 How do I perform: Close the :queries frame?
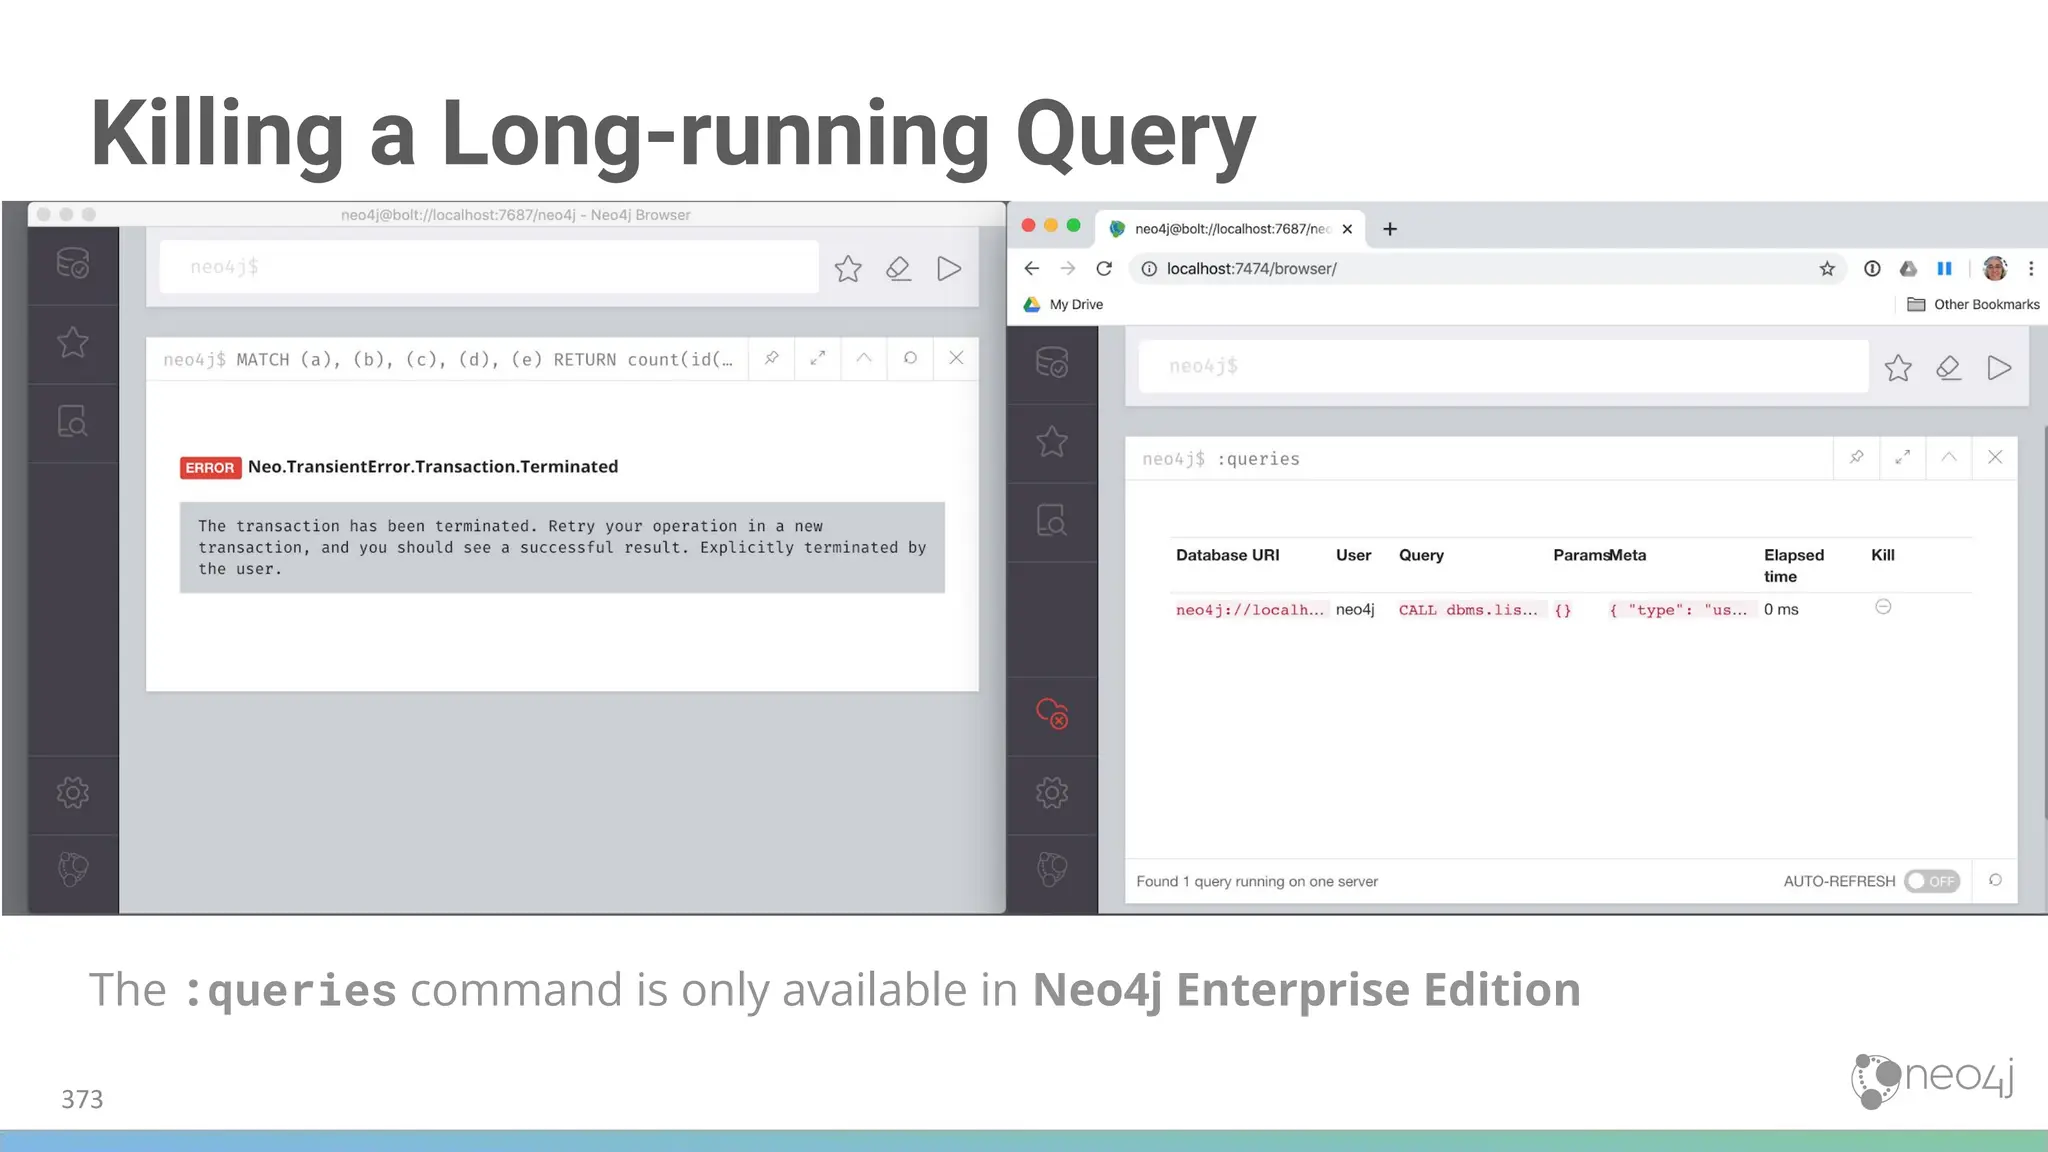pos(1995,457)
